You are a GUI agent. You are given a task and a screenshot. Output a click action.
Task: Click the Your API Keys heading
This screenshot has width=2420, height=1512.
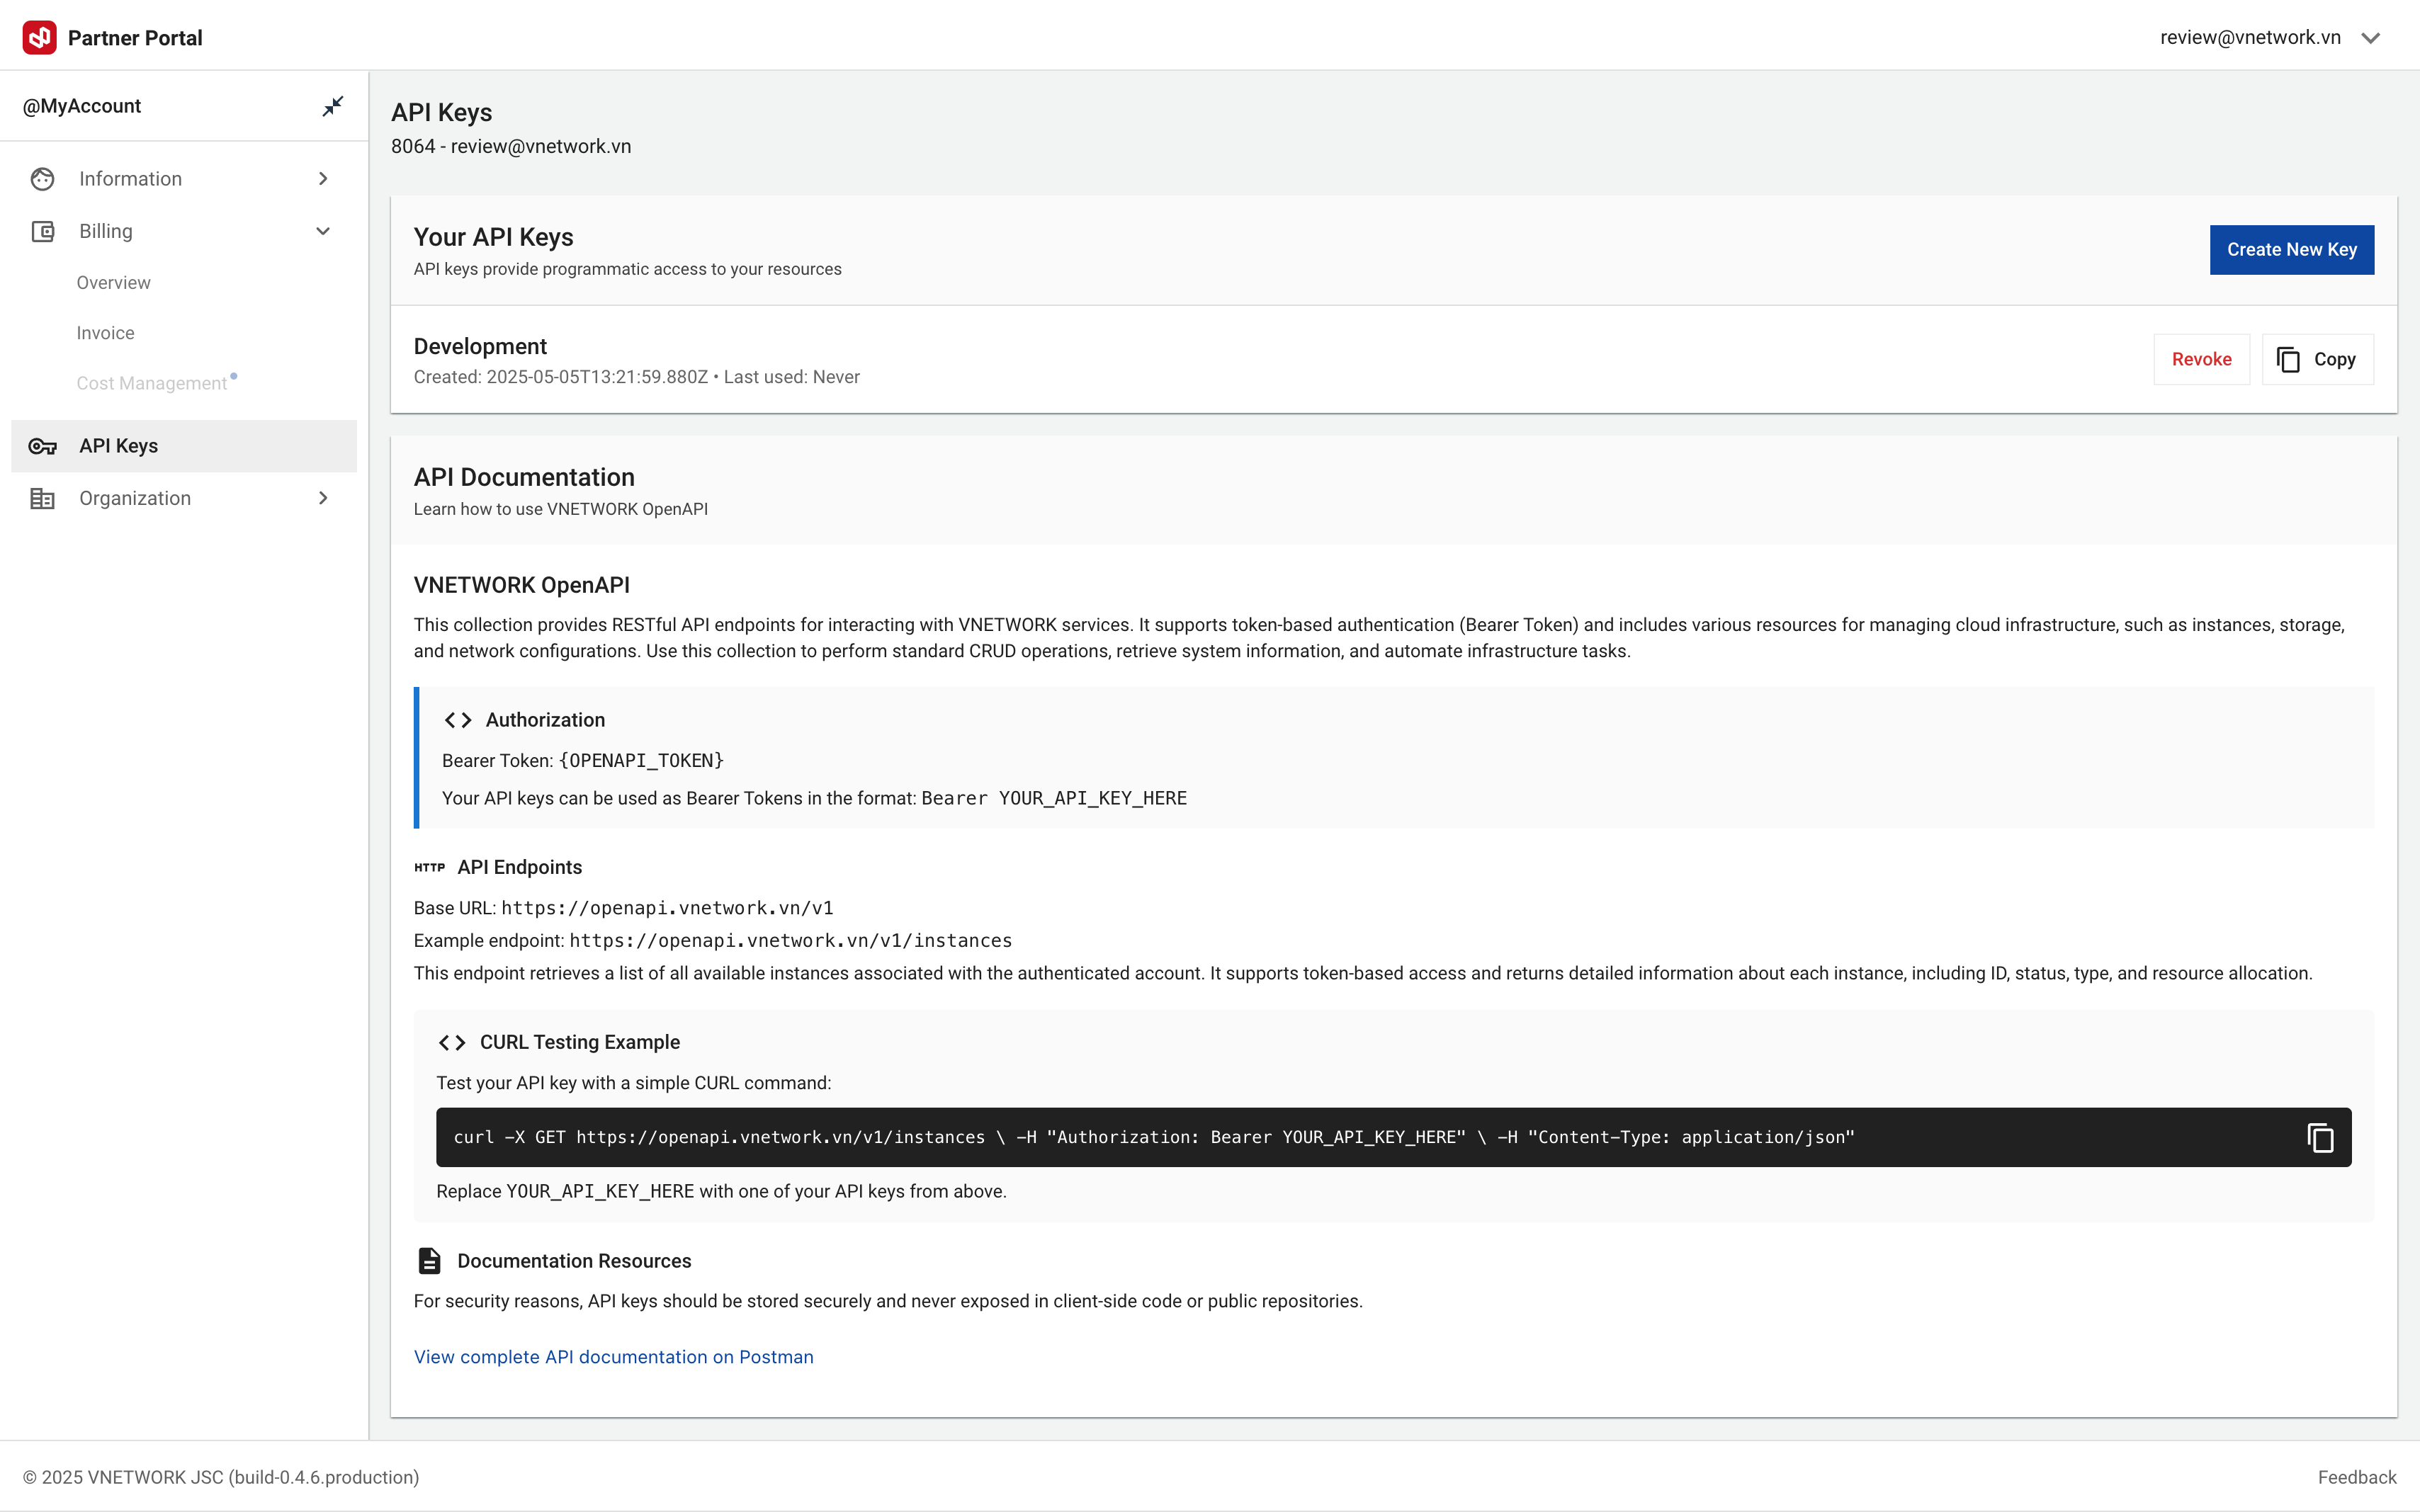pyautogui.click(x=493, y=237)
